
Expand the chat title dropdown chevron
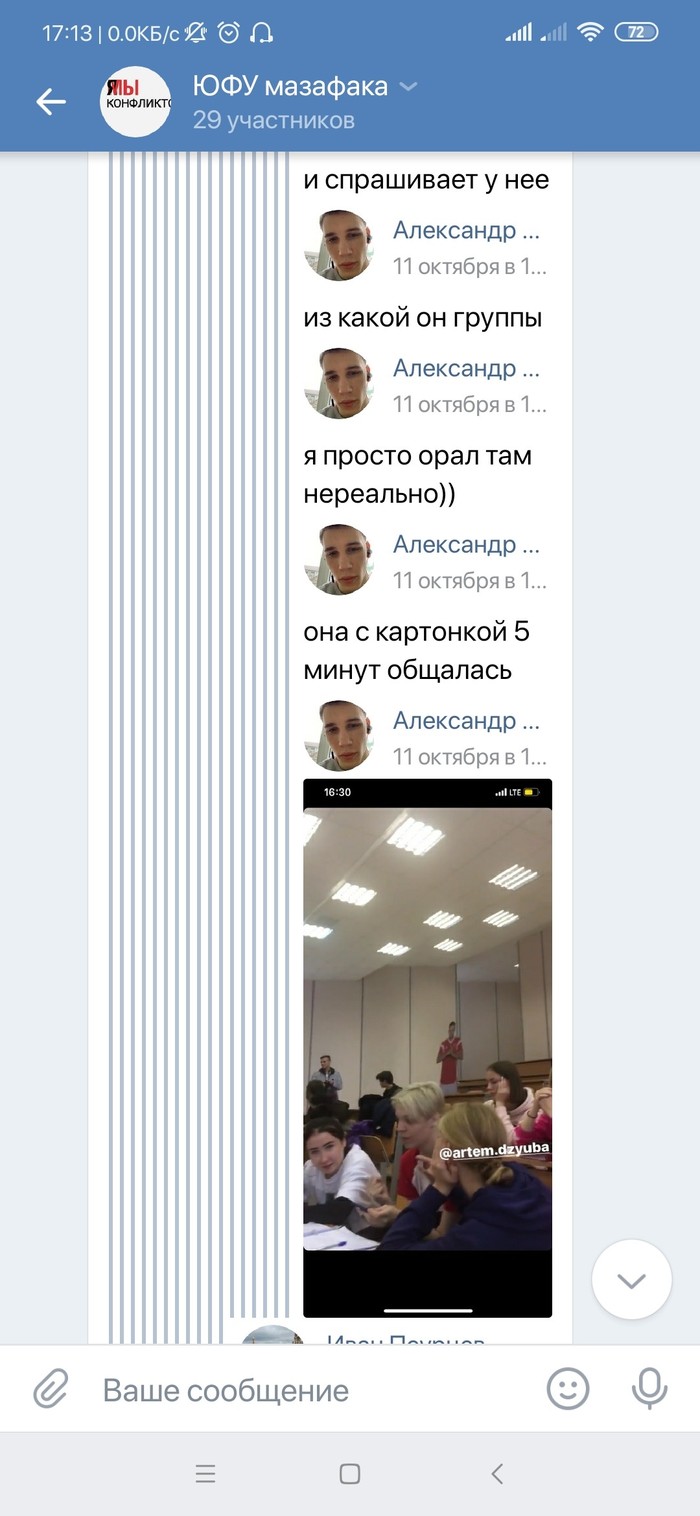(x=408, y=87)
